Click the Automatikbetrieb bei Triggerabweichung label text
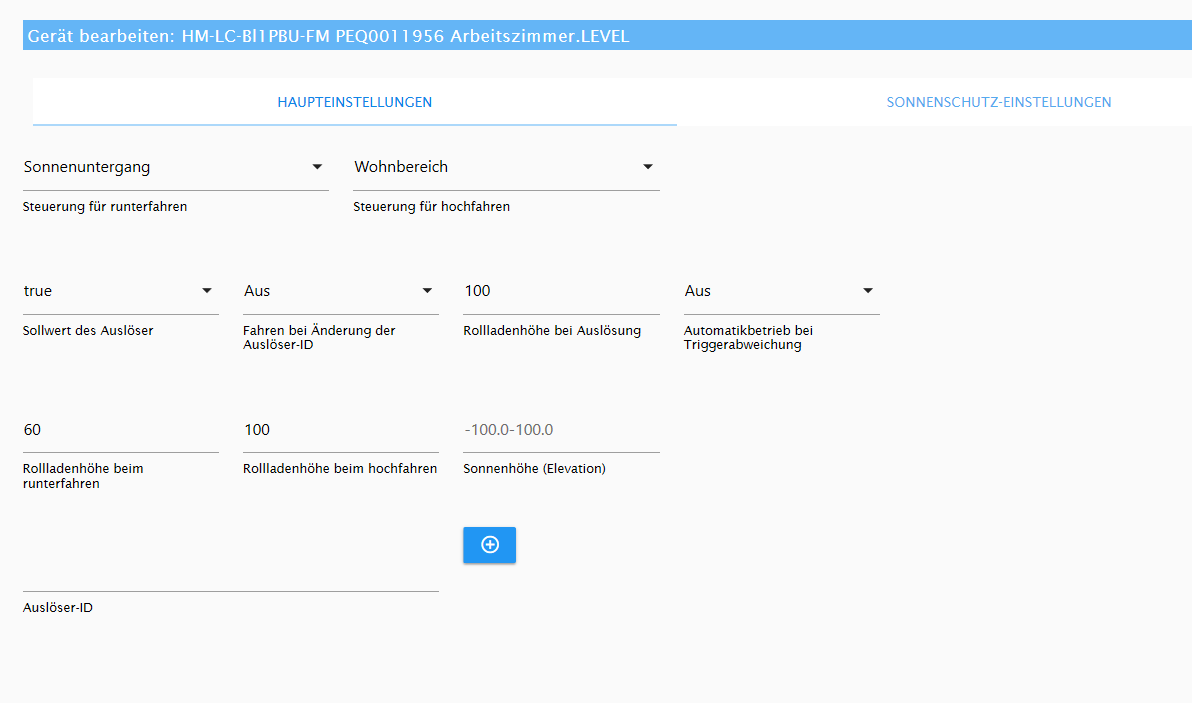This screenshot has height=703, width=1192. tap(748, 338)
